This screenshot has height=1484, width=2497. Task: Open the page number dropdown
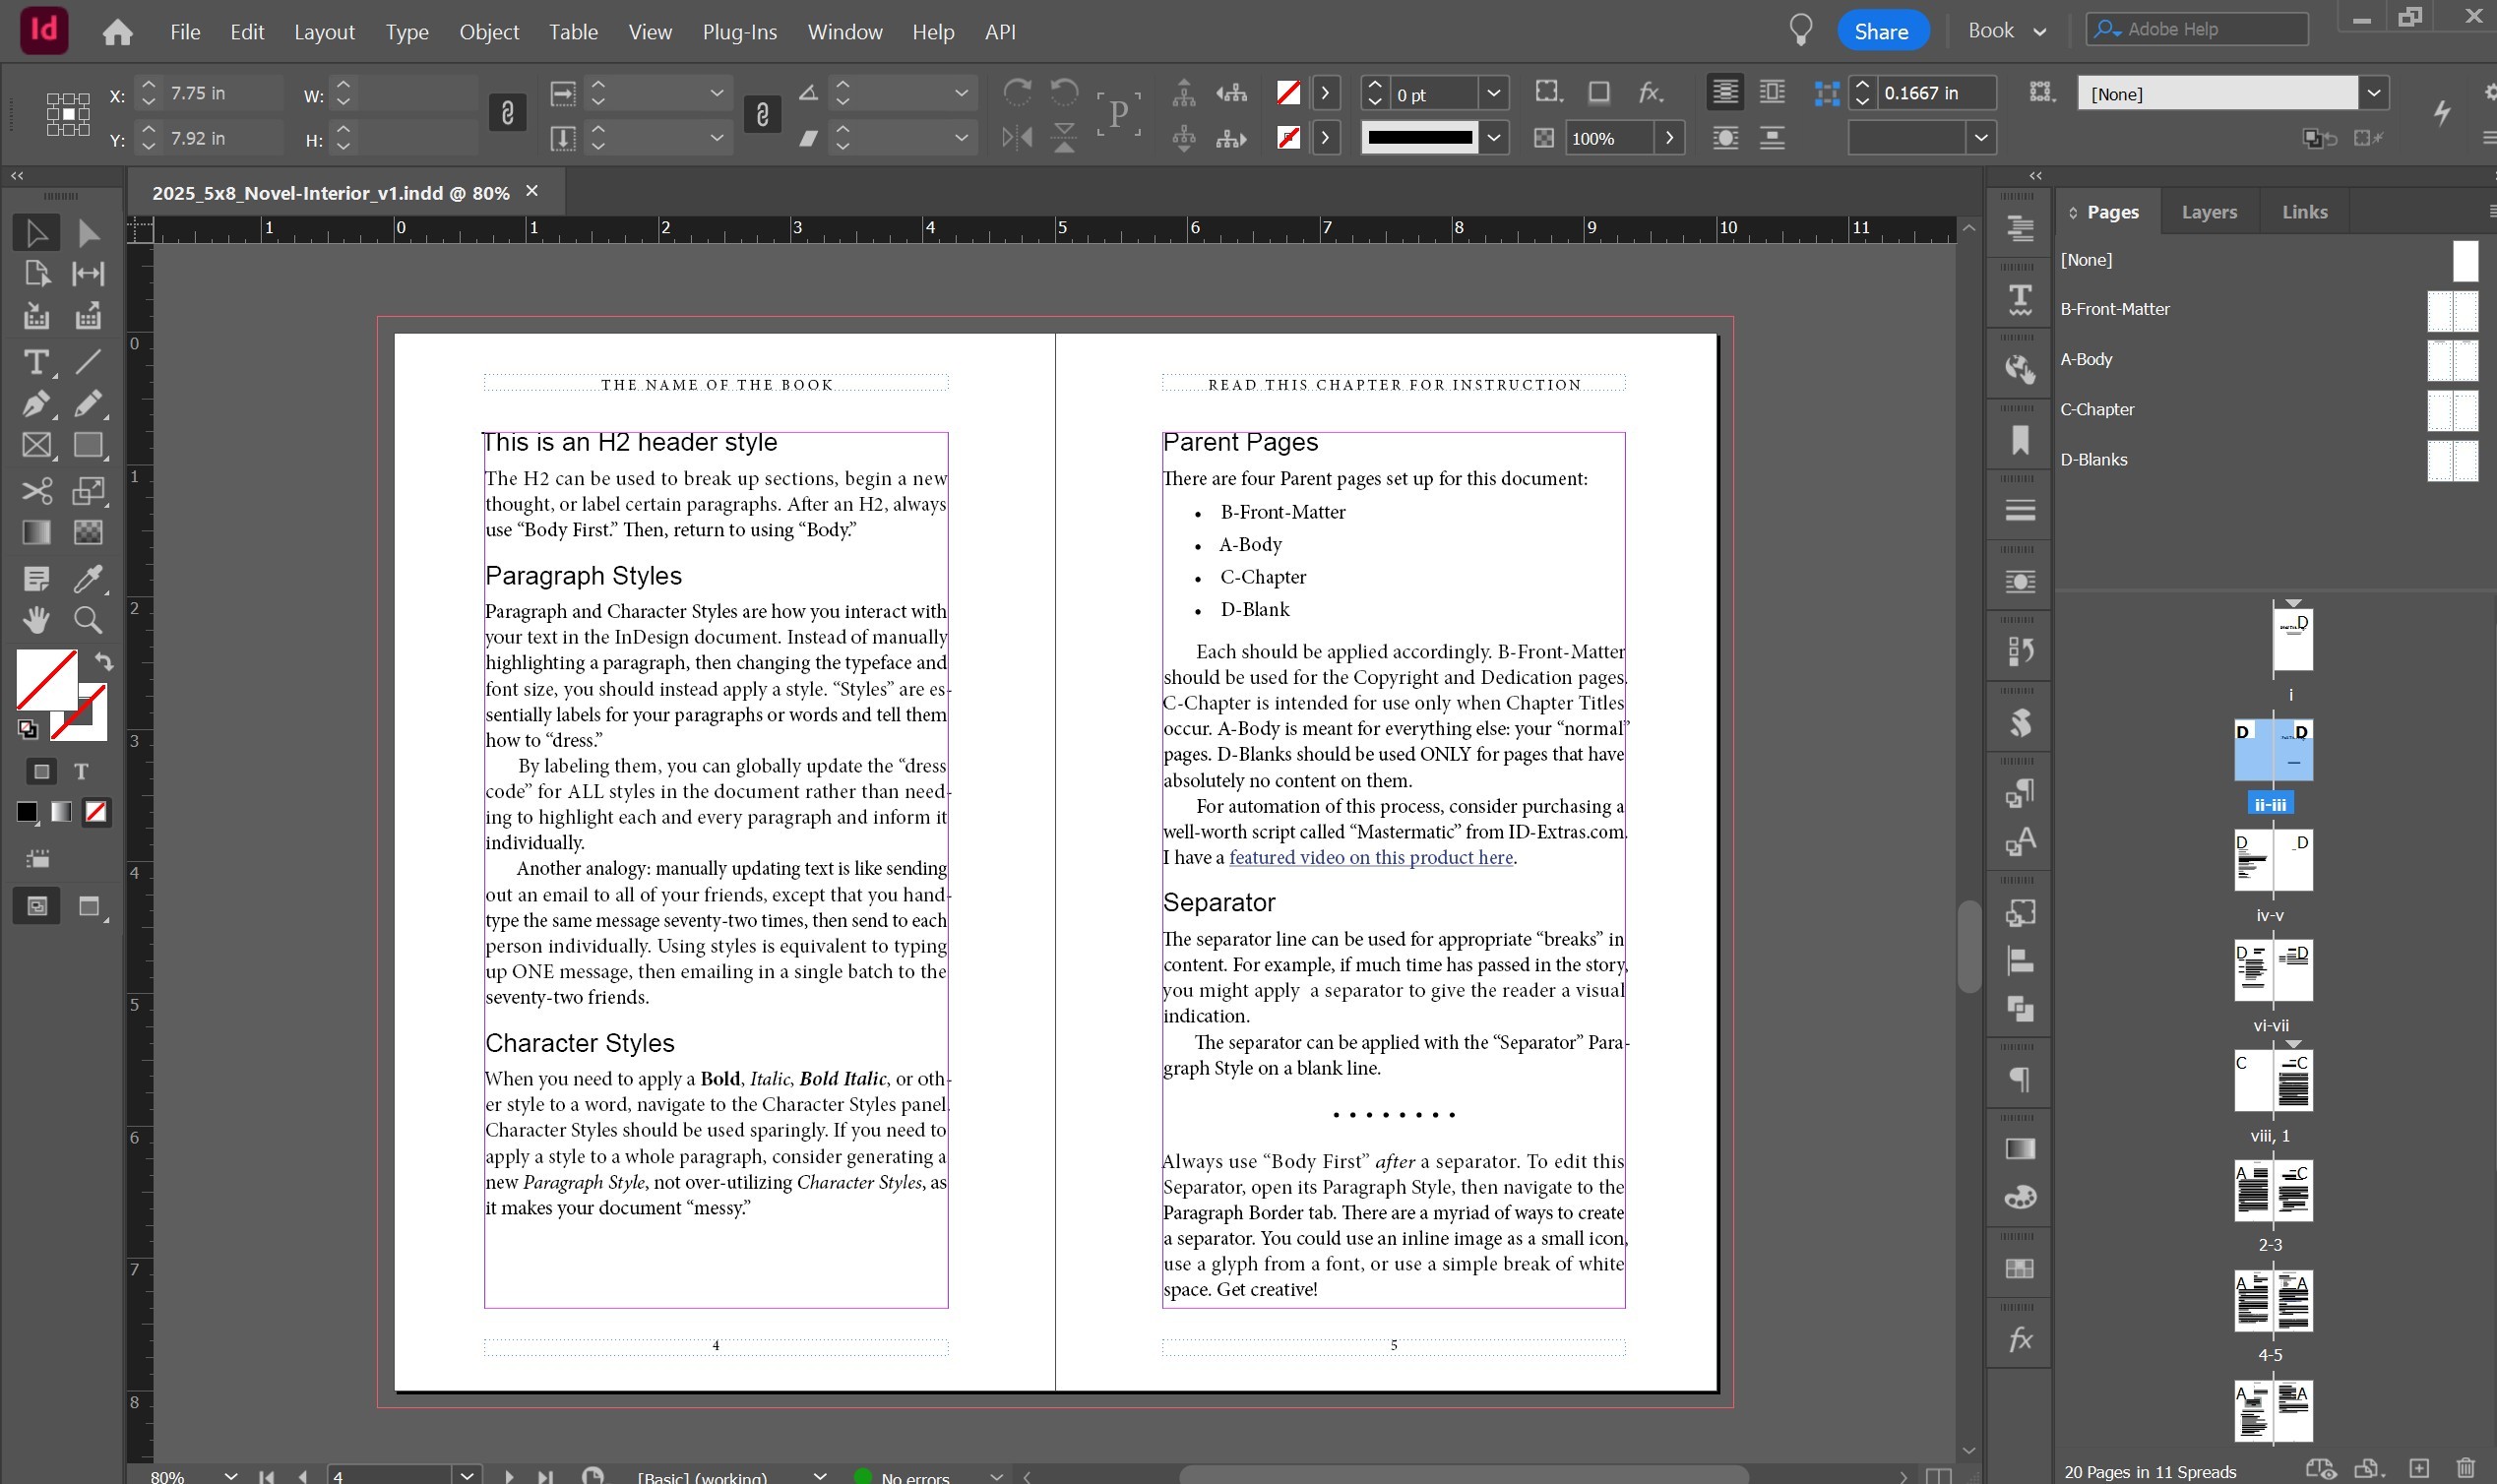[x=466, y=1475]
